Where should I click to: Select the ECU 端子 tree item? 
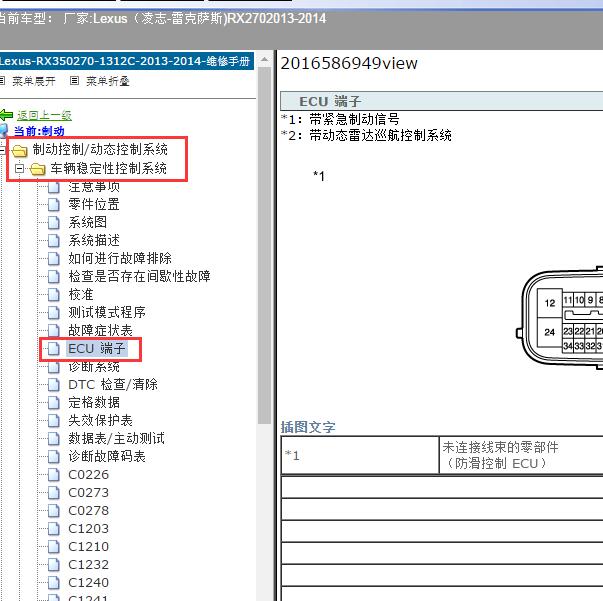(x=97, y=349)
